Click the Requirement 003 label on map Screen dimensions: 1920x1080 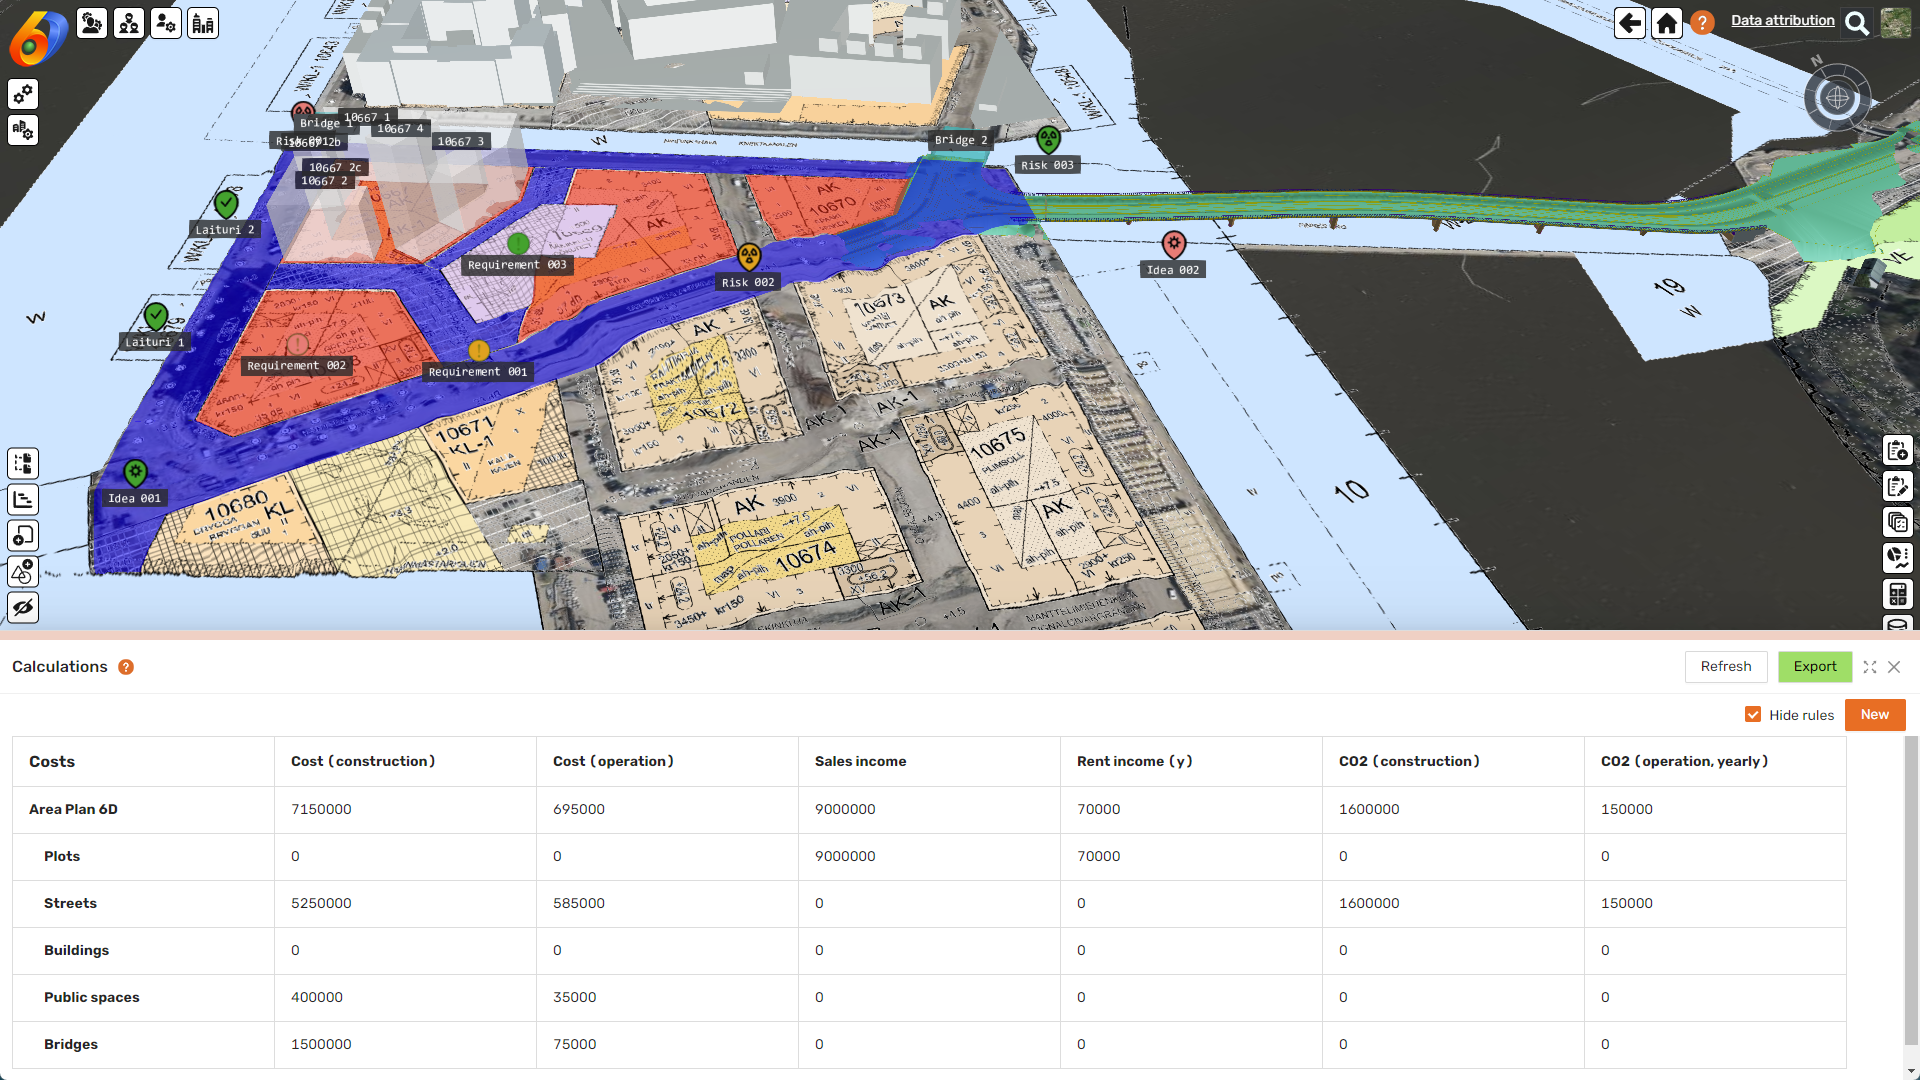[517, 265]
